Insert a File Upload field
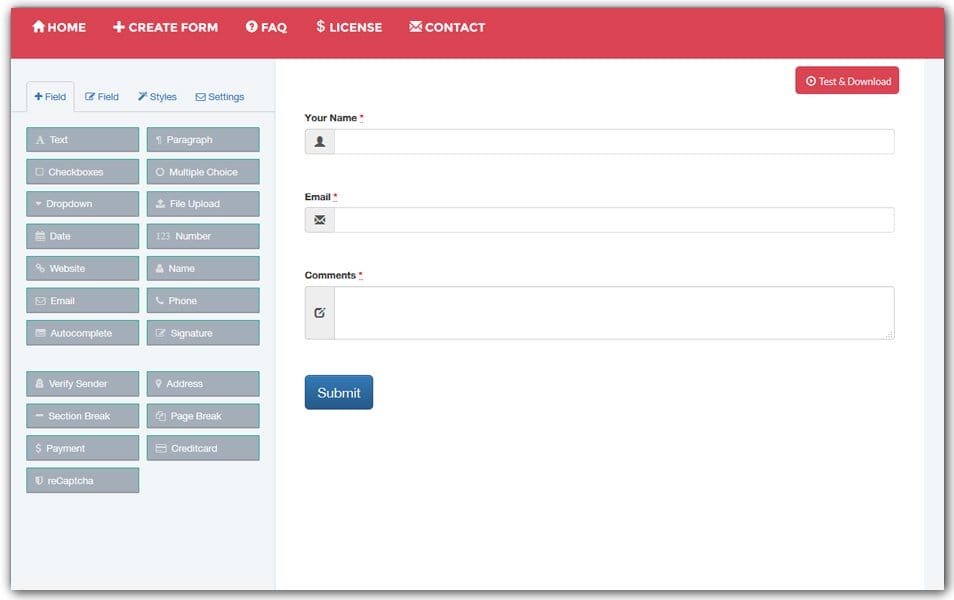This screenshot has height=600, width=954. [202, 204]
